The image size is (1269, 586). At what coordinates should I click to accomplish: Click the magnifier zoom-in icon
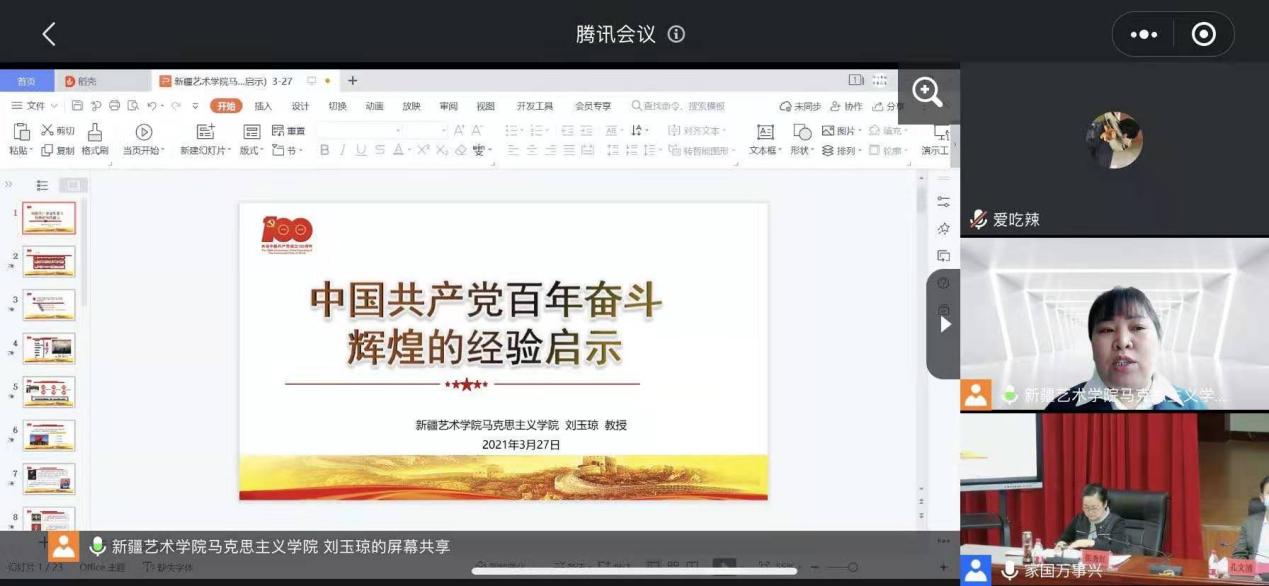[927, 92]
